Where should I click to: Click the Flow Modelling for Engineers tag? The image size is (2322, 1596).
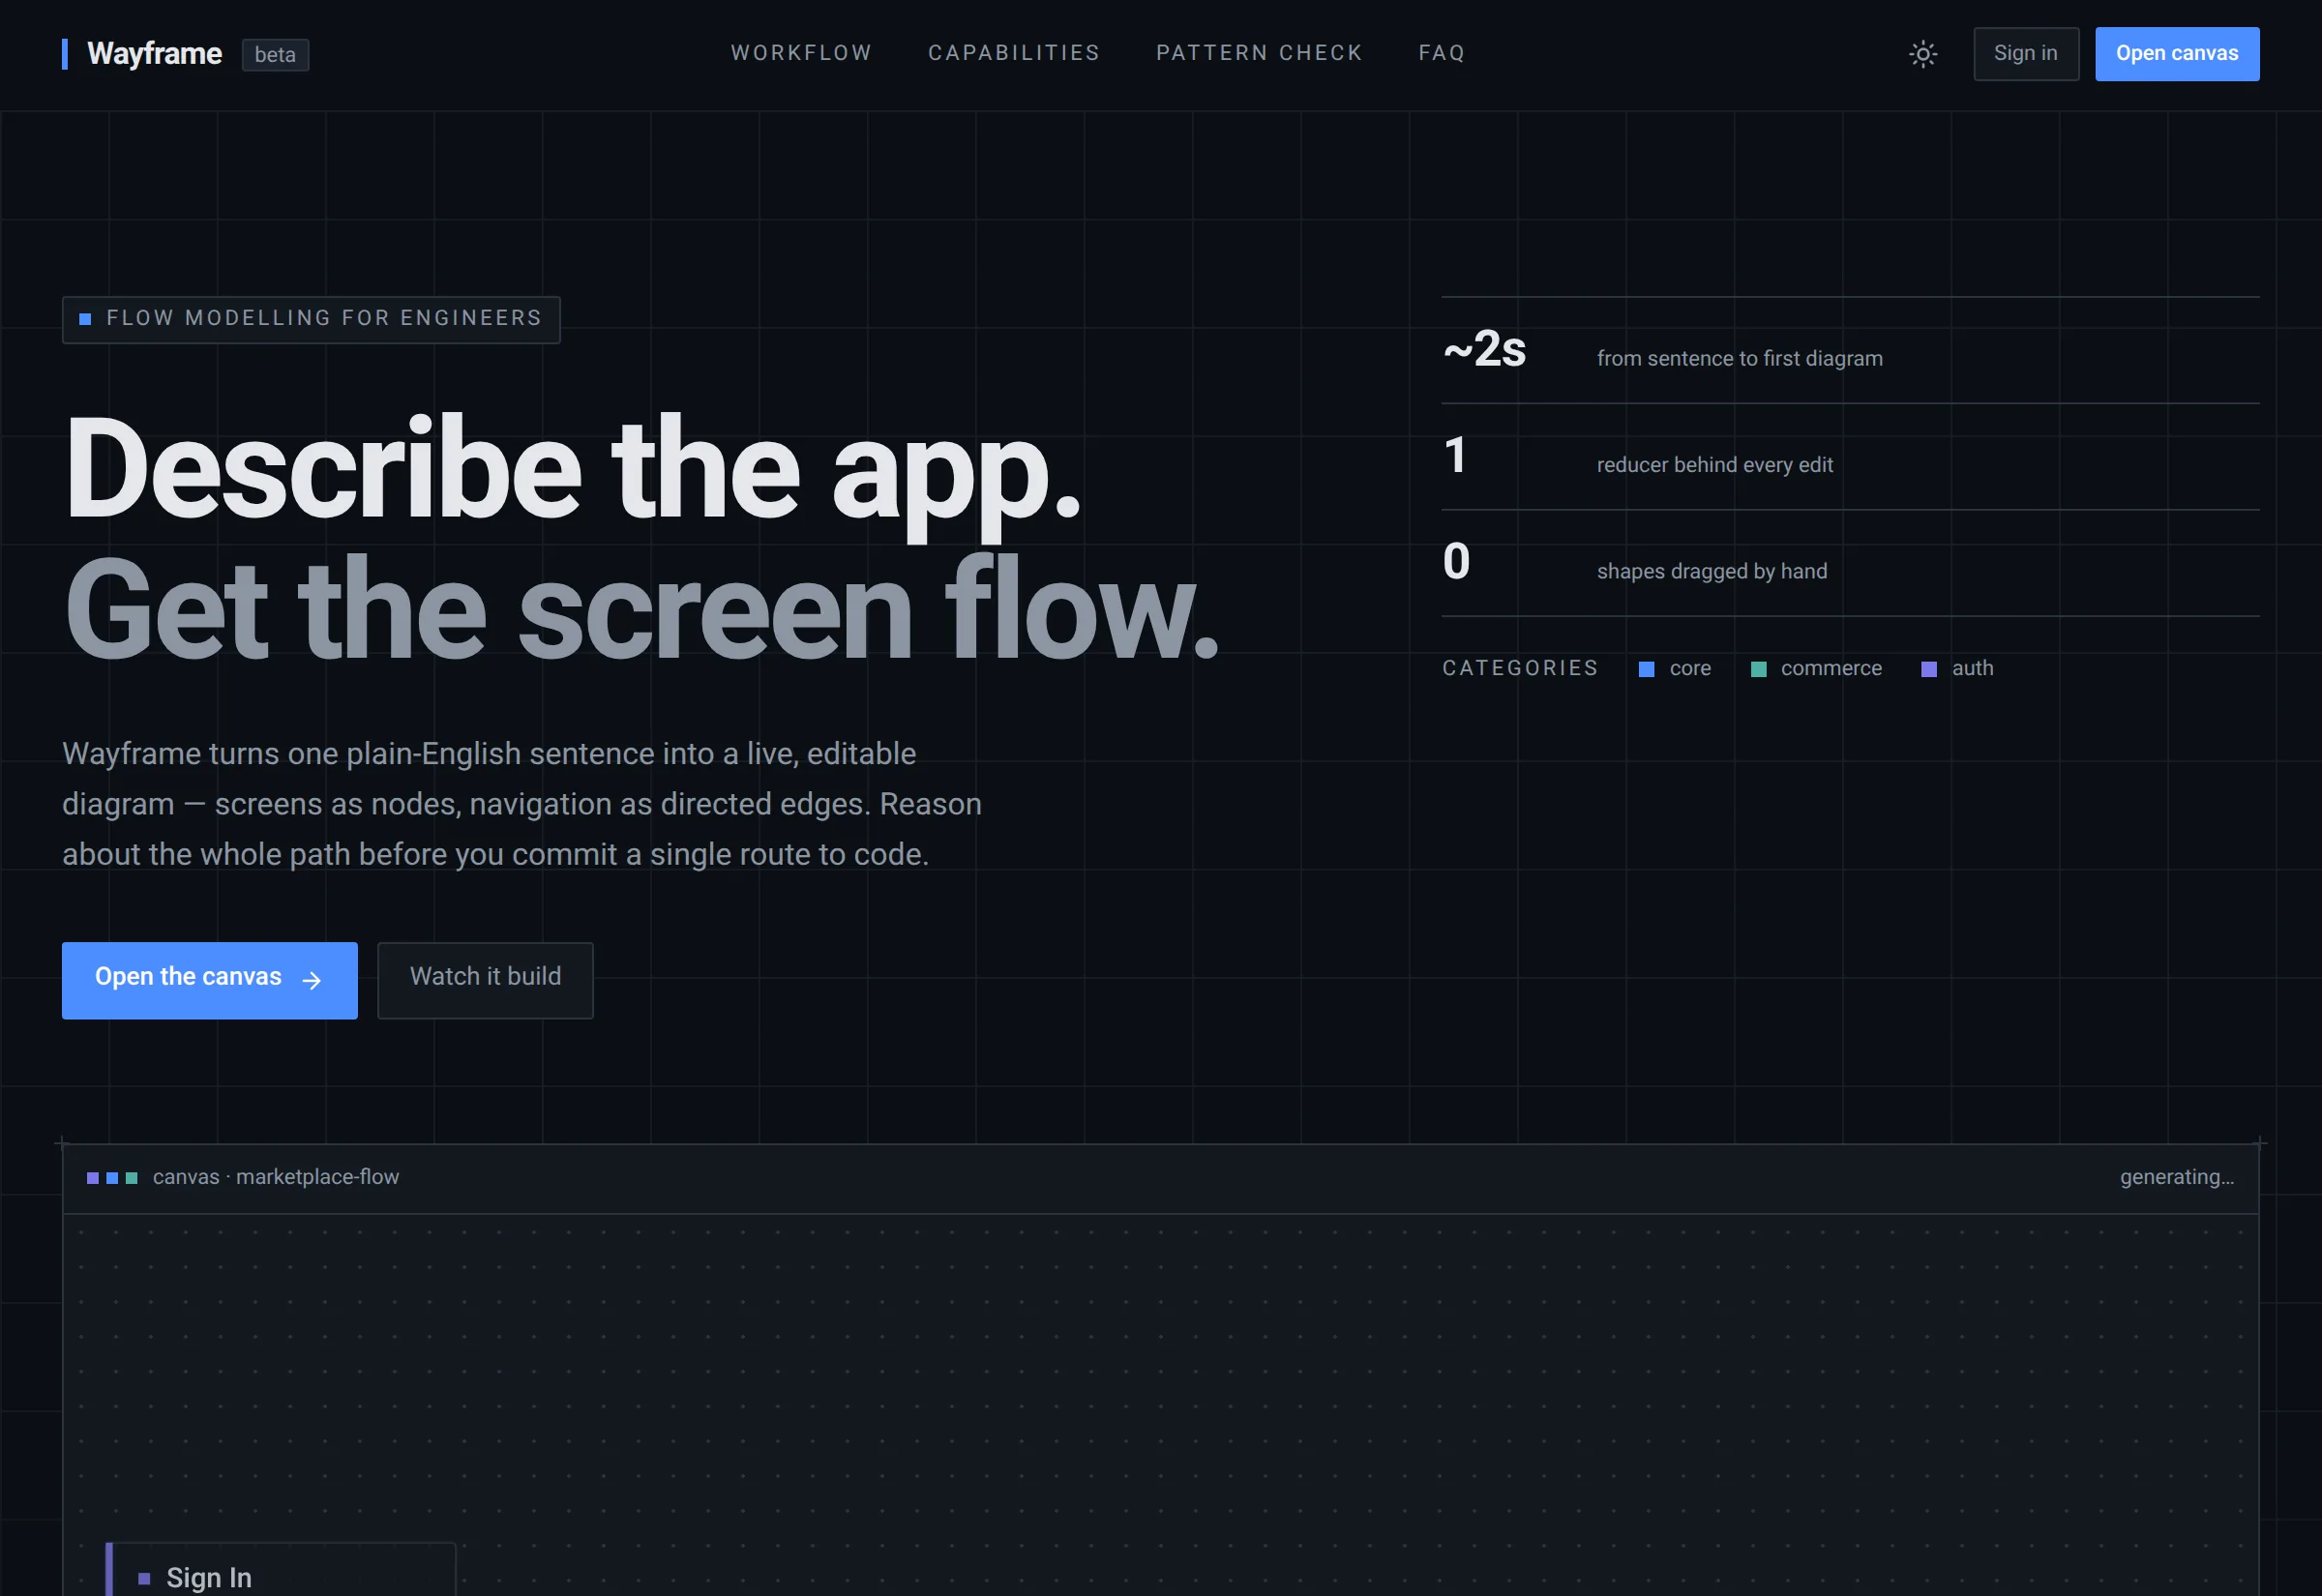point(311,320)
